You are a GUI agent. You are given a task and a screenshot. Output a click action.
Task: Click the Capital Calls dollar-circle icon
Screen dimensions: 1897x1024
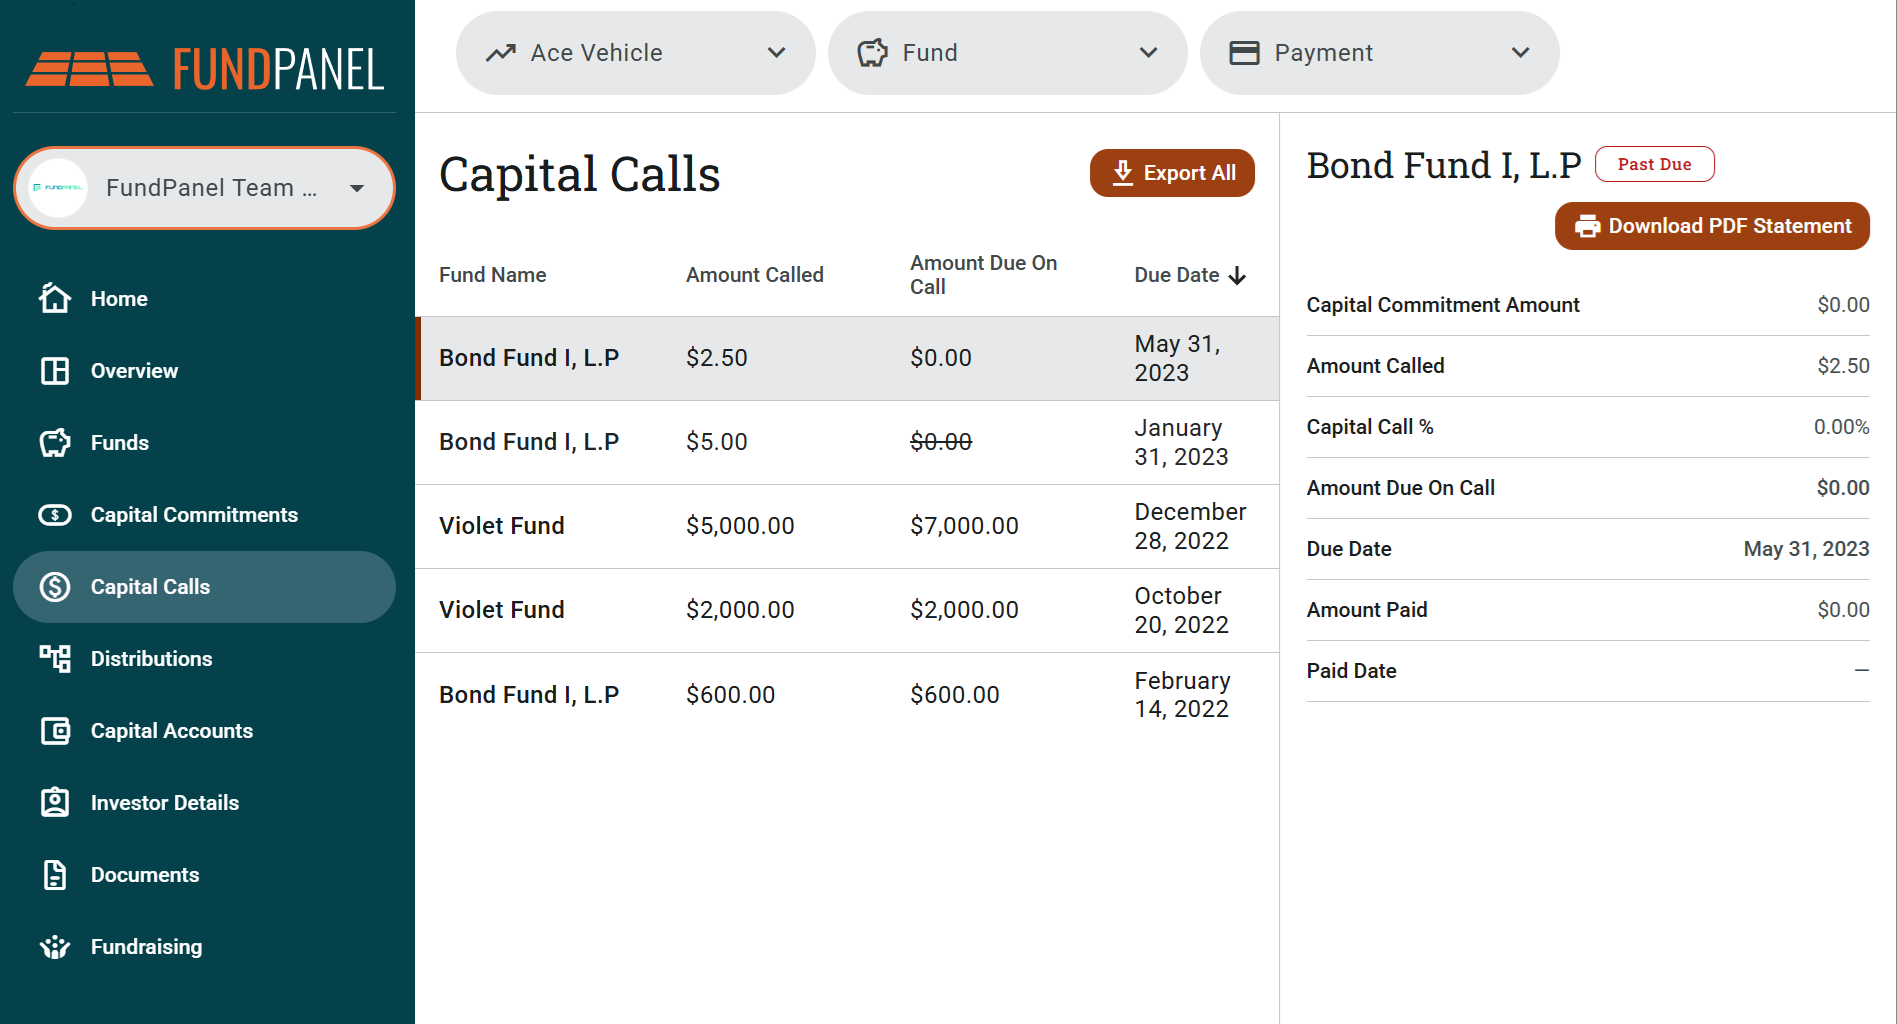[55, 587]
